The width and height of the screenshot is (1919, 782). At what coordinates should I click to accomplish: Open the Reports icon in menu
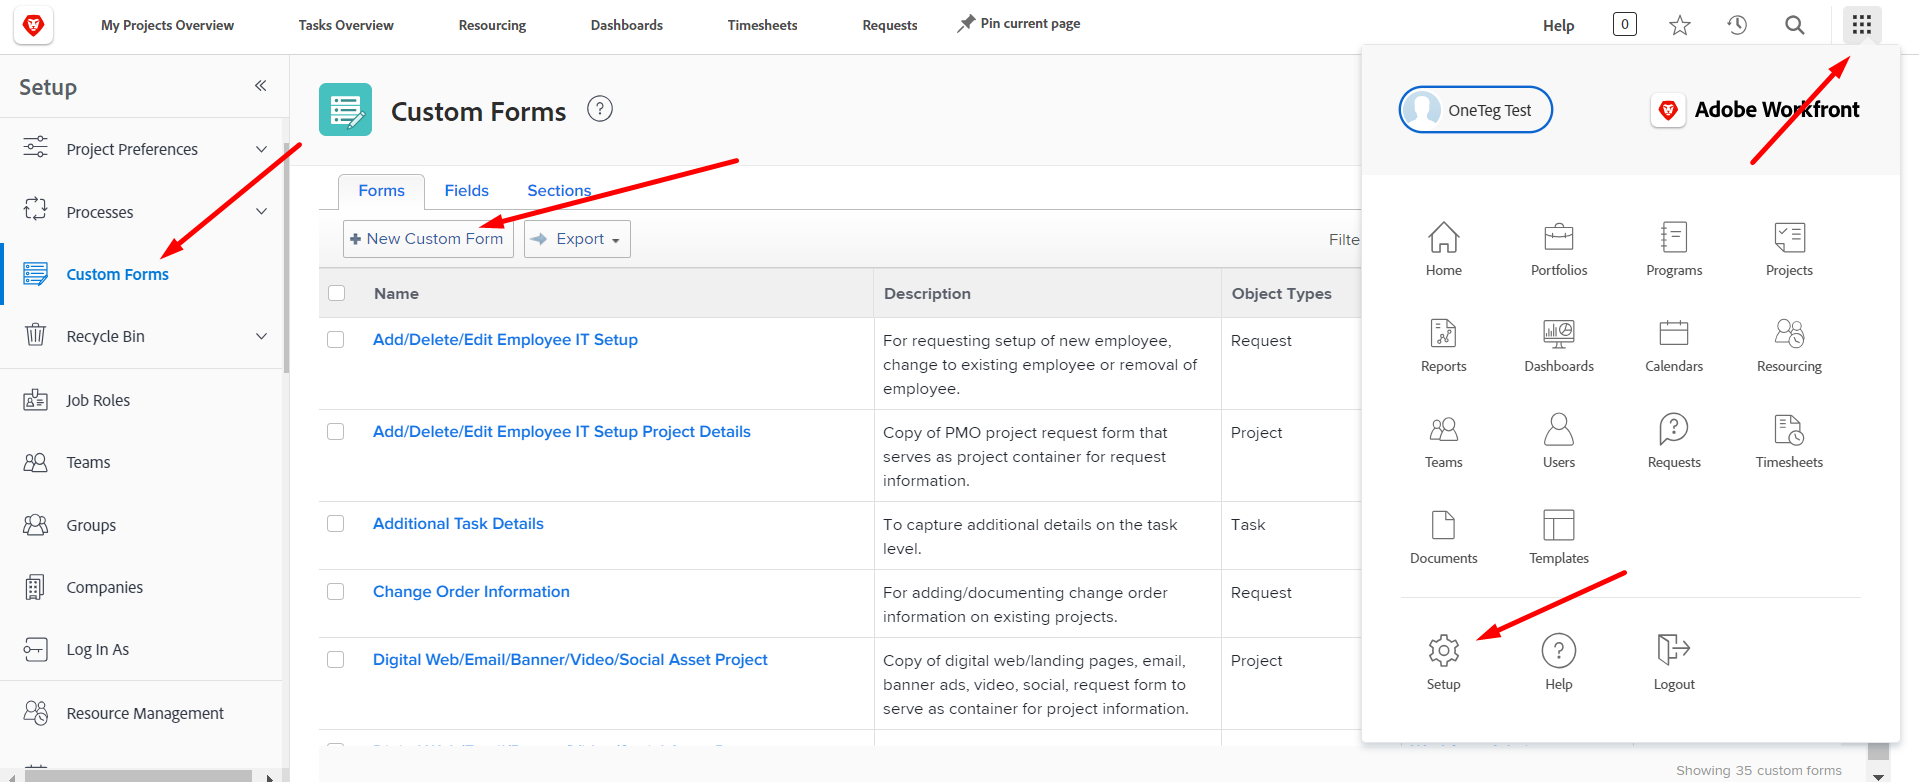point(1443,334)
